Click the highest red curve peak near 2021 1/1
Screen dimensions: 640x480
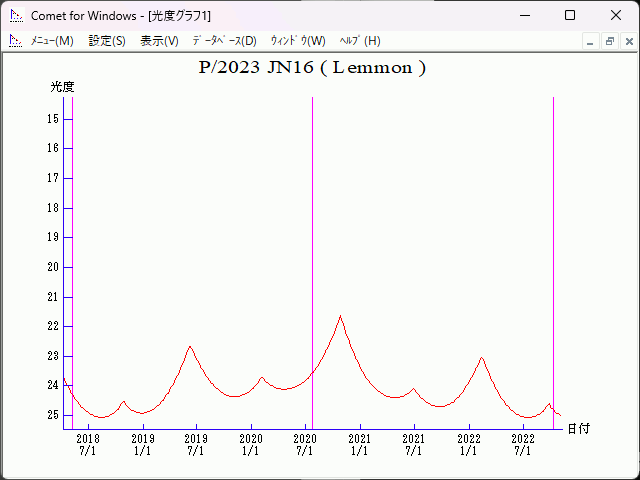tap(341, 317)
